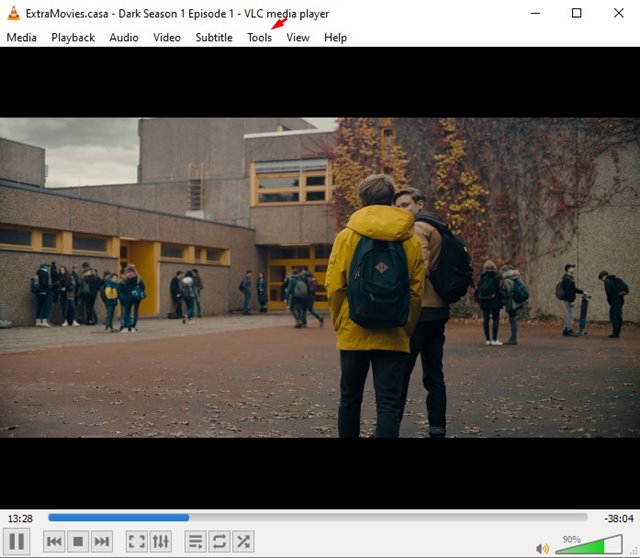Adjust volume slider at 90%
This screenshot has width=640, height=558.
589,545
